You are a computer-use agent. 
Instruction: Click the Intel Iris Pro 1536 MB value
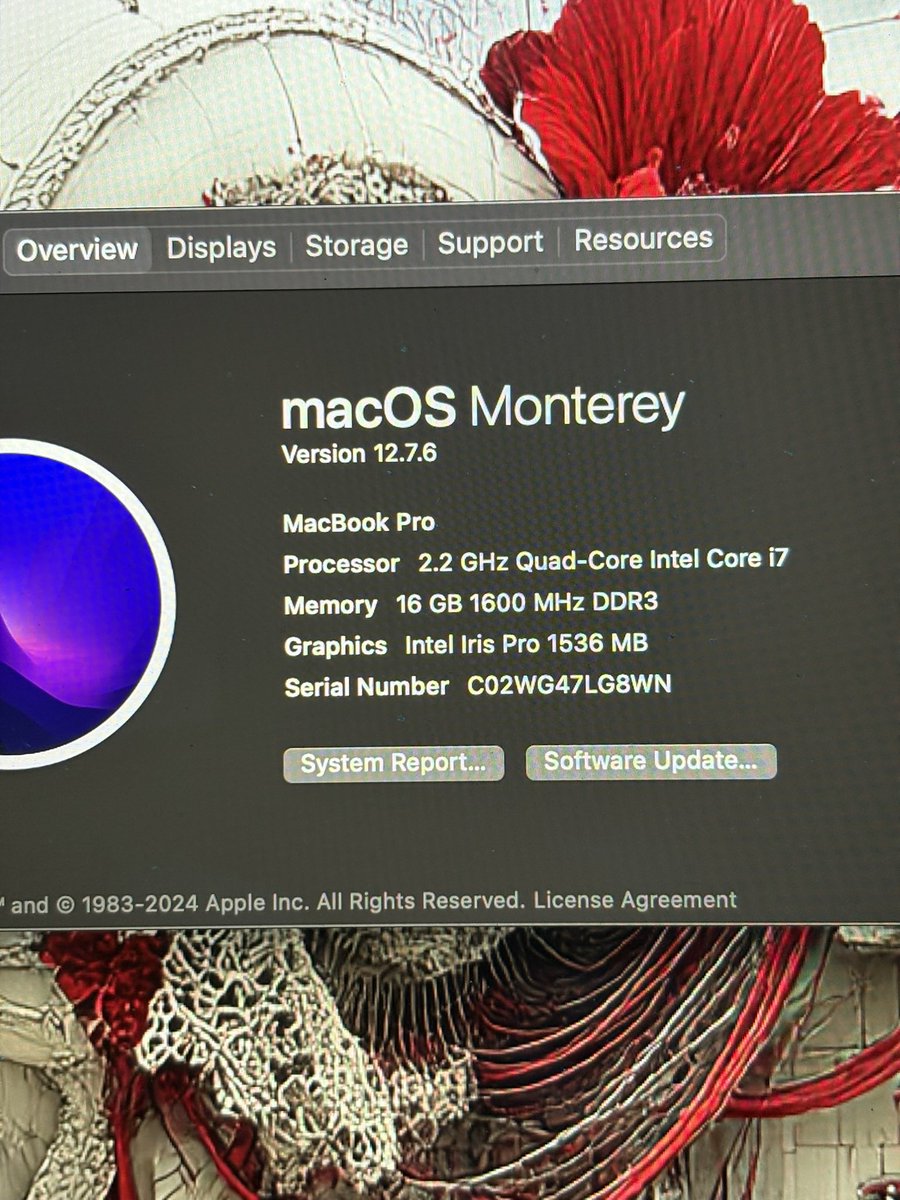(526, 644)
